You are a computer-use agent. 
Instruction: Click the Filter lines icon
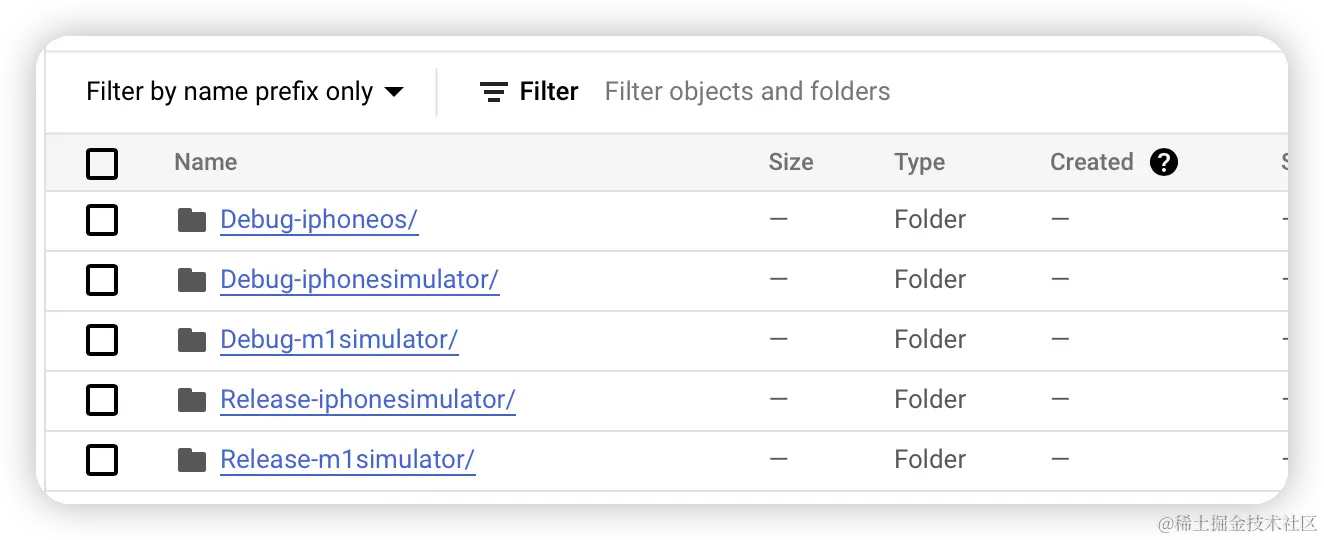click(x=494, y=92)
